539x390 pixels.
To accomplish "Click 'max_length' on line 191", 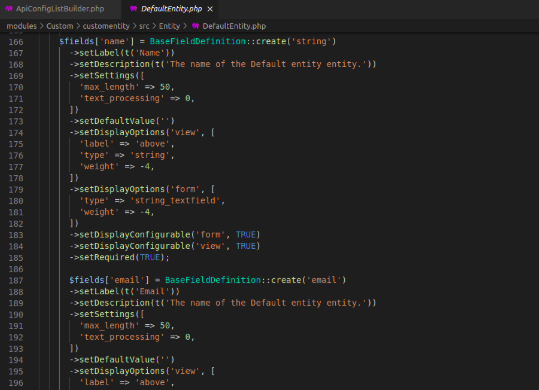I will [x=109, y=325].
